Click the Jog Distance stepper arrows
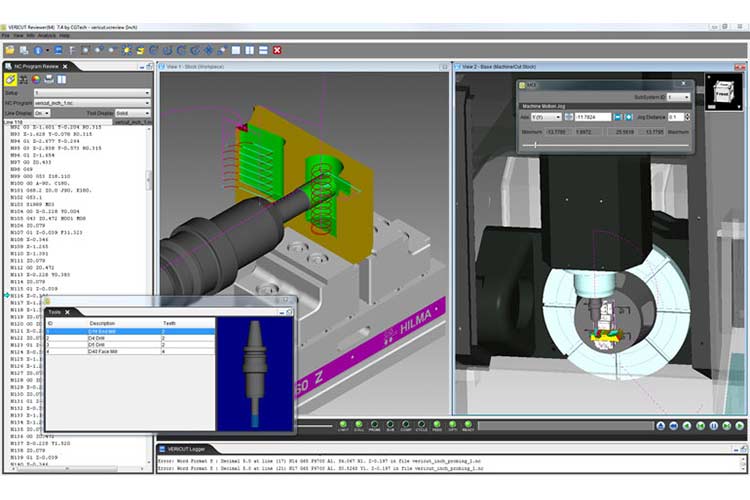This screenshot has height=500, width=750. 687,117
